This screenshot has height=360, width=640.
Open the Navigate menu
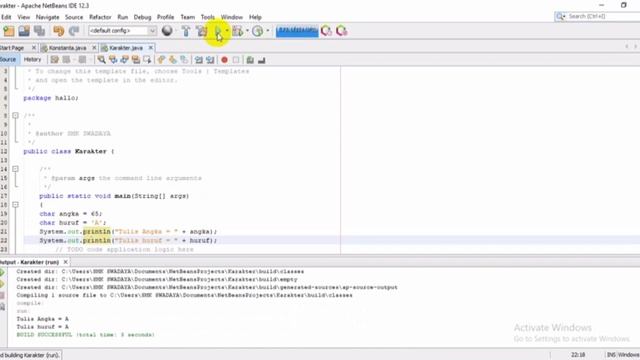[x=47, y=17]
